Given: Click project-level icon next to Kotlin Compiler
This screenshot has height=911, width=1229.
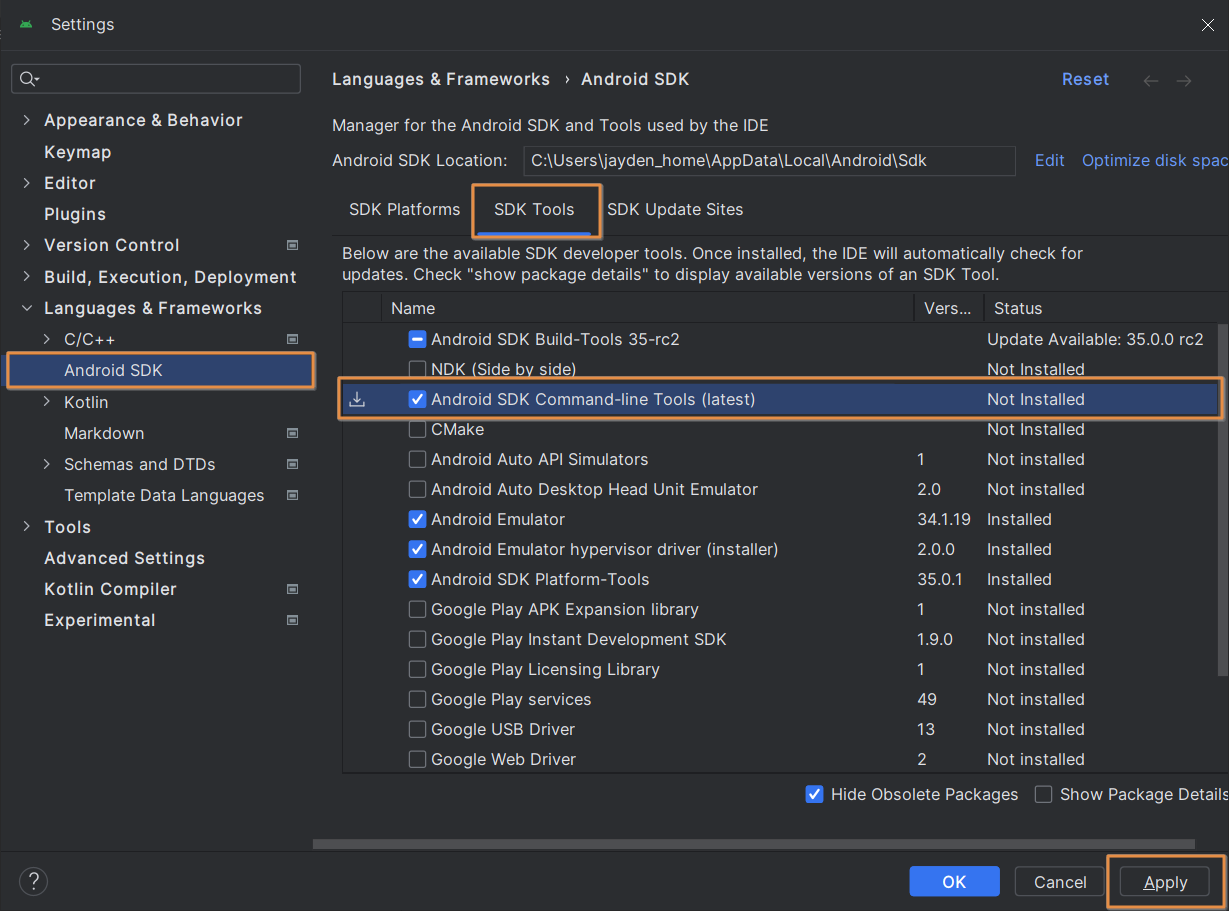Looking at the screenshot, I should pyautogui.click(x=293, y=589).
